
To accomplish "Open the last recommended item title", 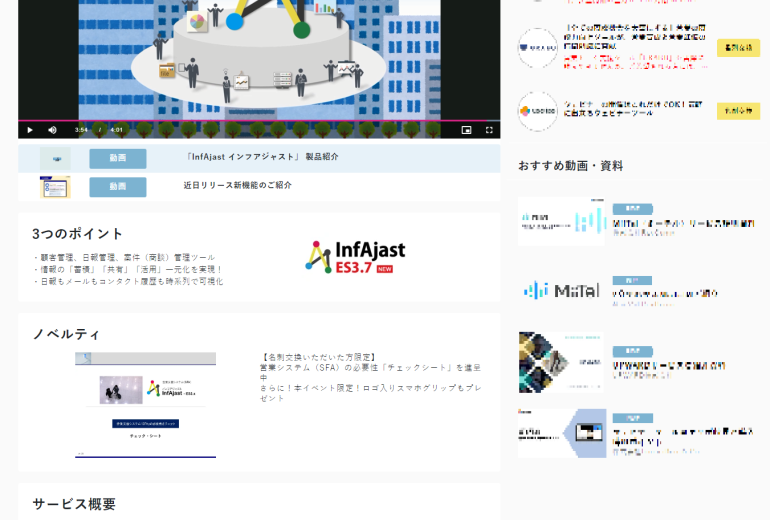I will tap(683, 436).
